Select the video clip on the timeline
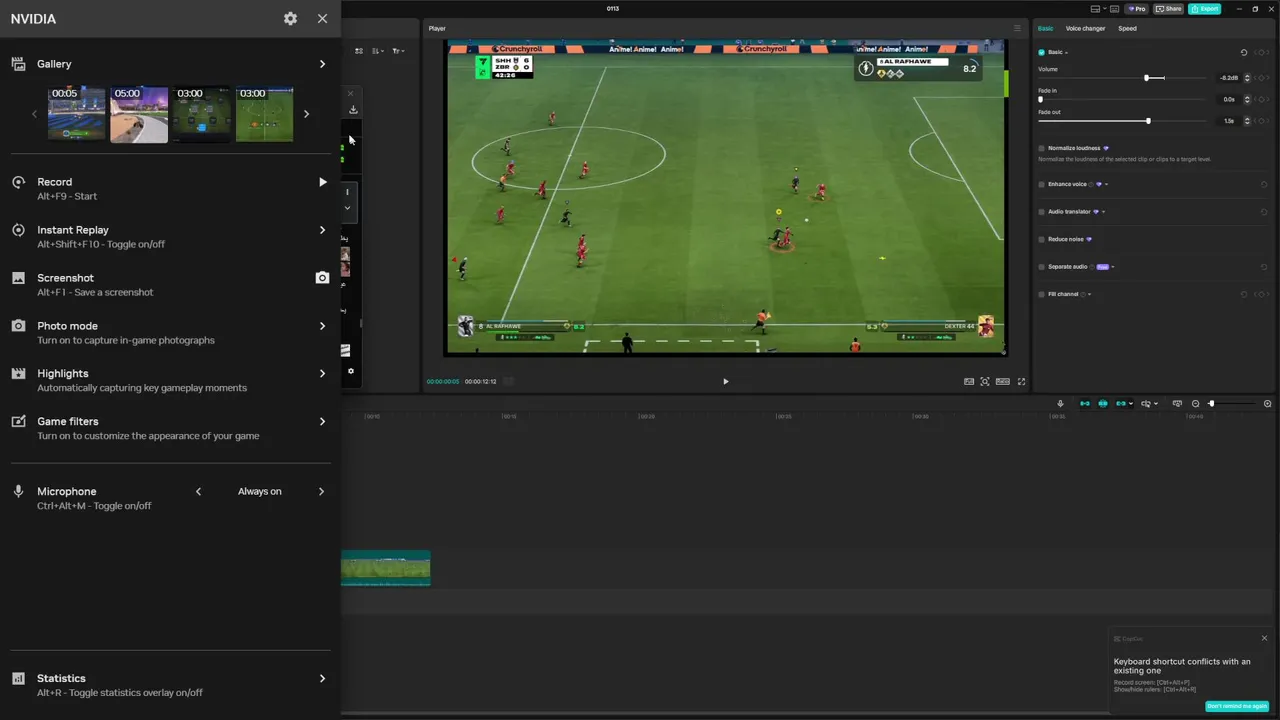The height and width of the screenshot is (720, 1280). point(386,568)
